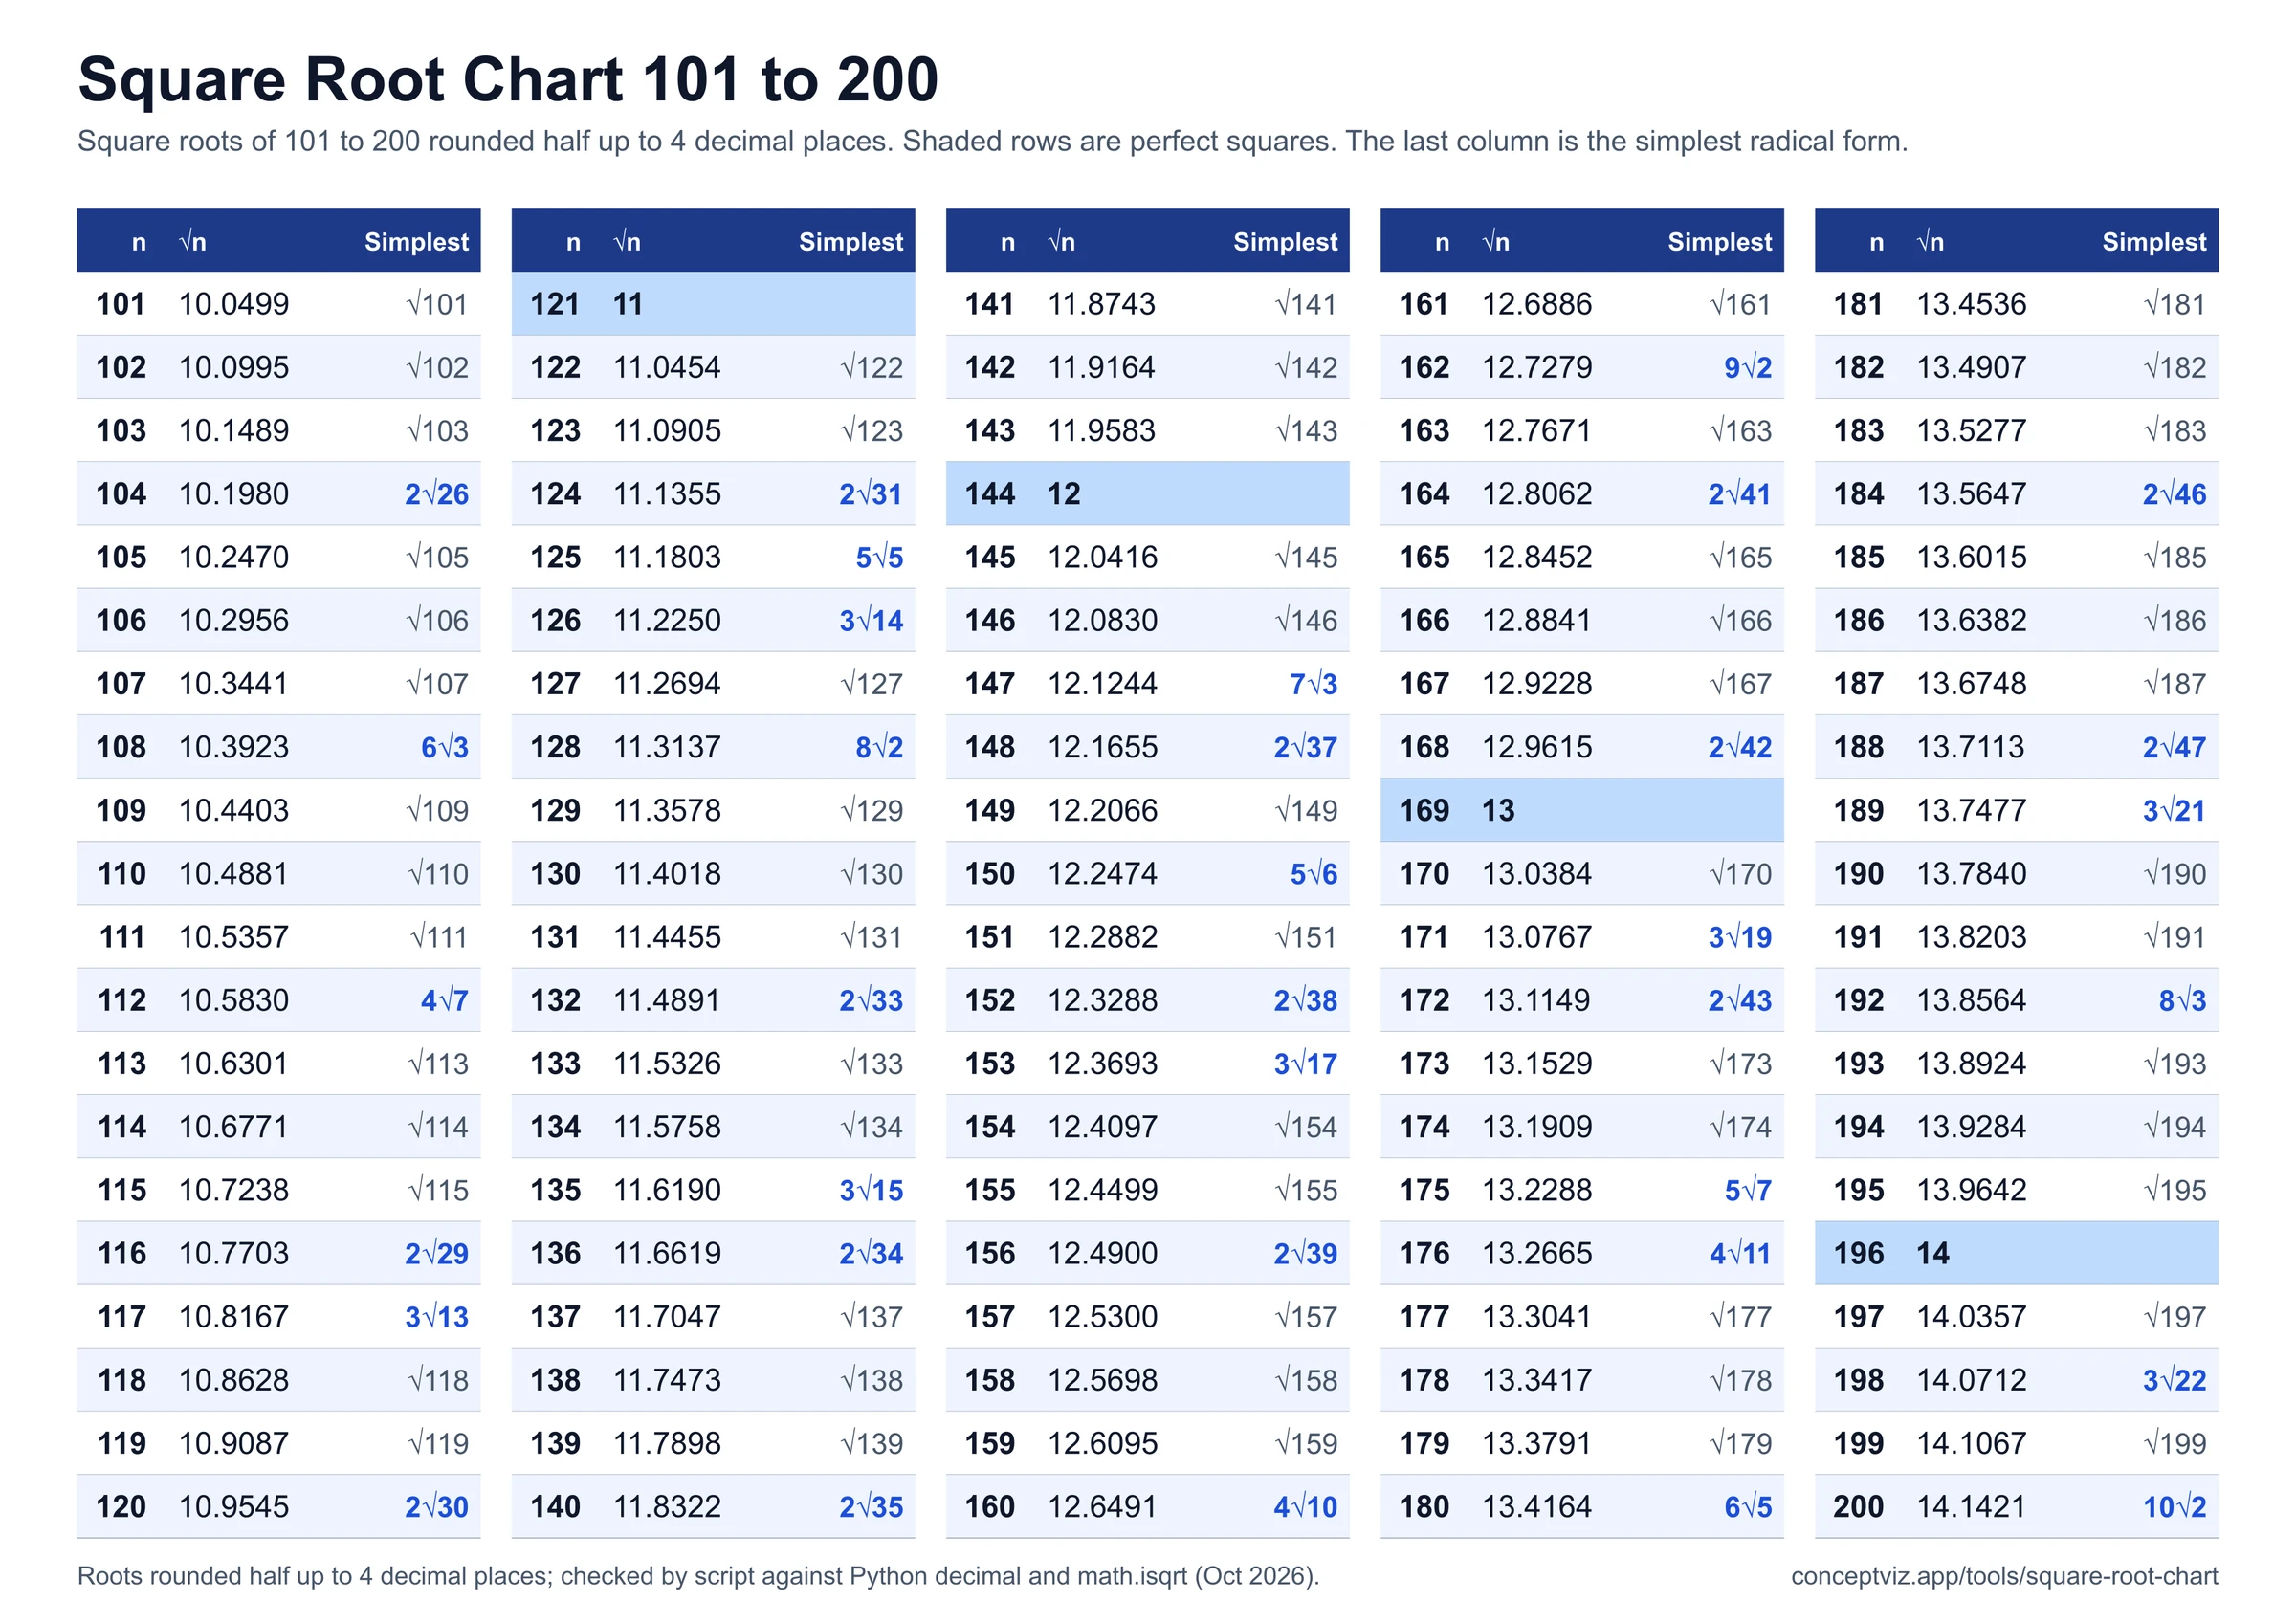Click 5√5 in row 125
The width and height of the screenshot is (2296, 1623).
pos(879,557)
